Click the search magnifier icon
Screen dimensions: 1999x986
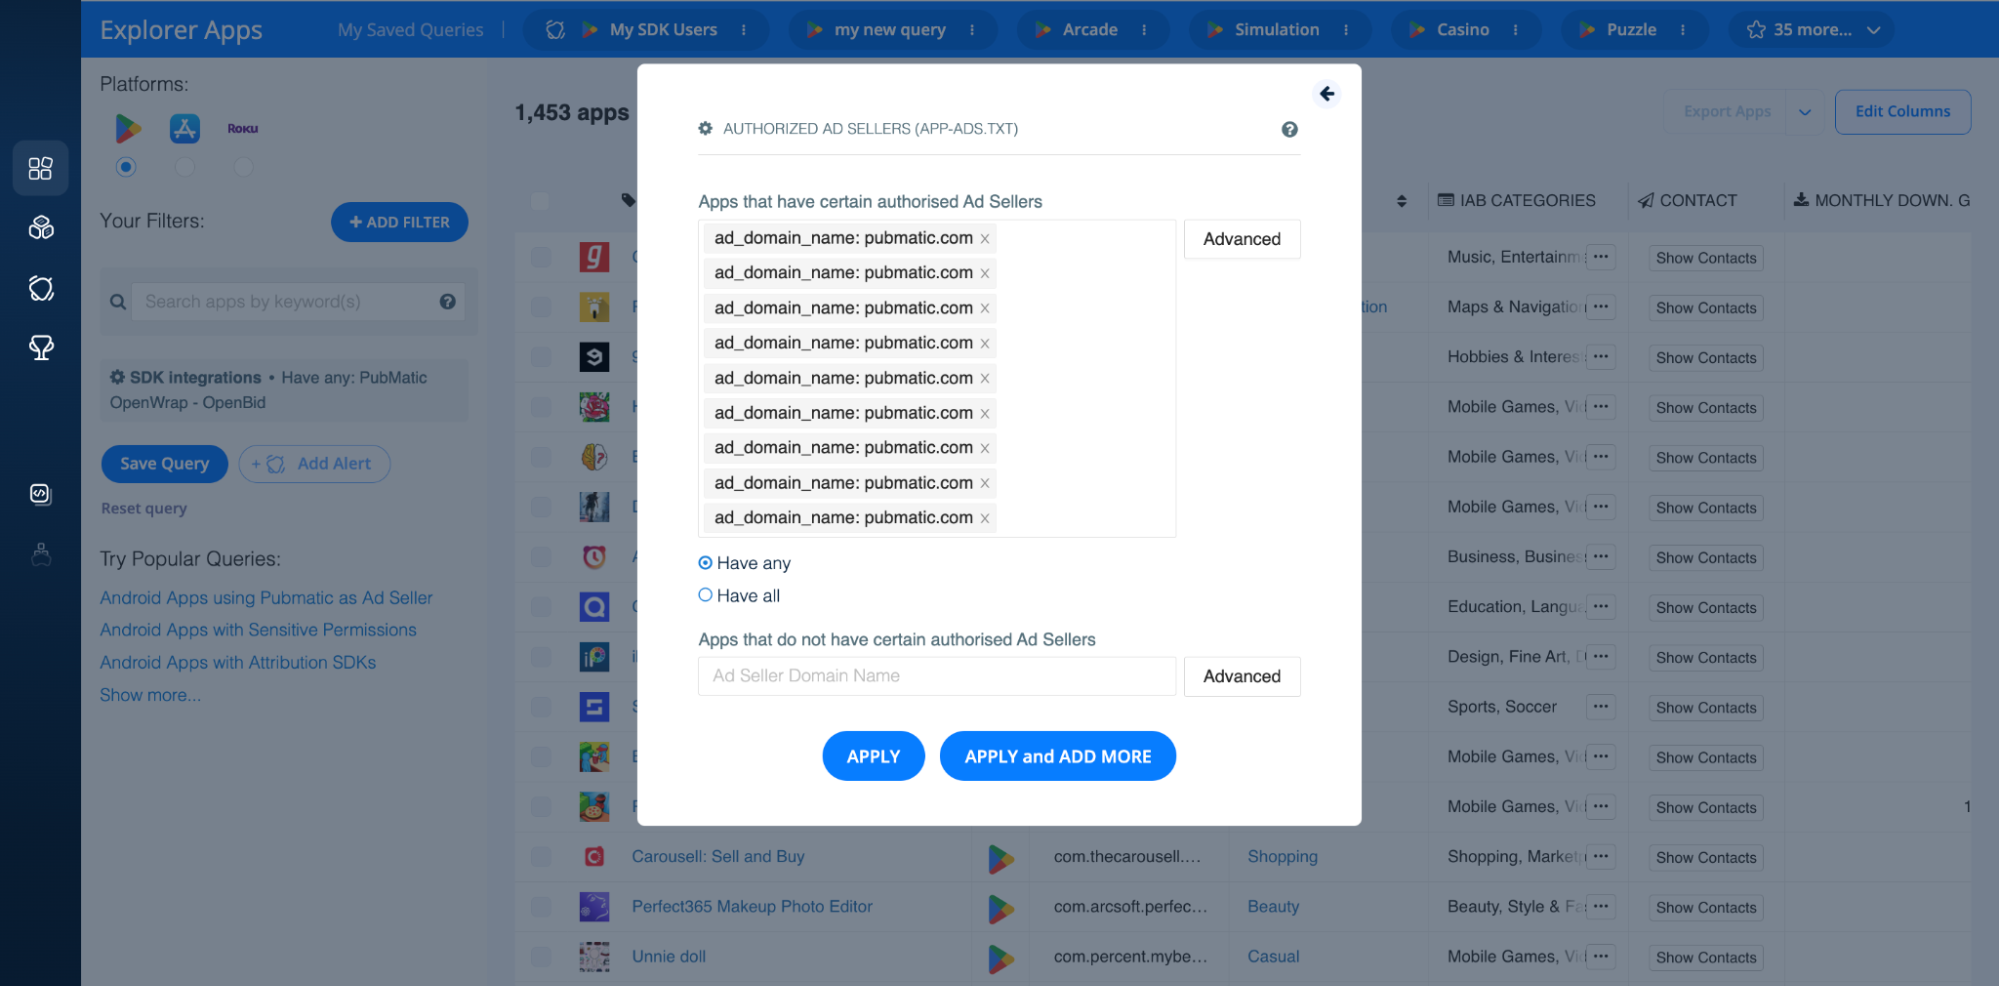point(118,302)
